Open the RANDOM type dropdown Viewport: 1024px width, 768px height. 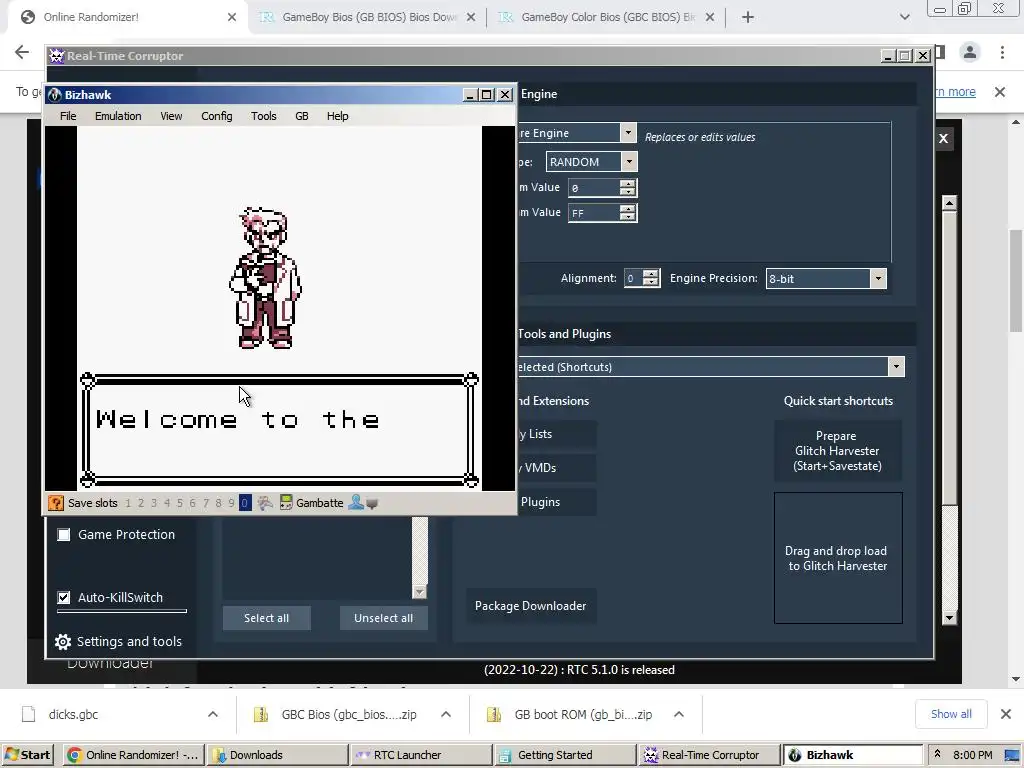pos(629,161)
